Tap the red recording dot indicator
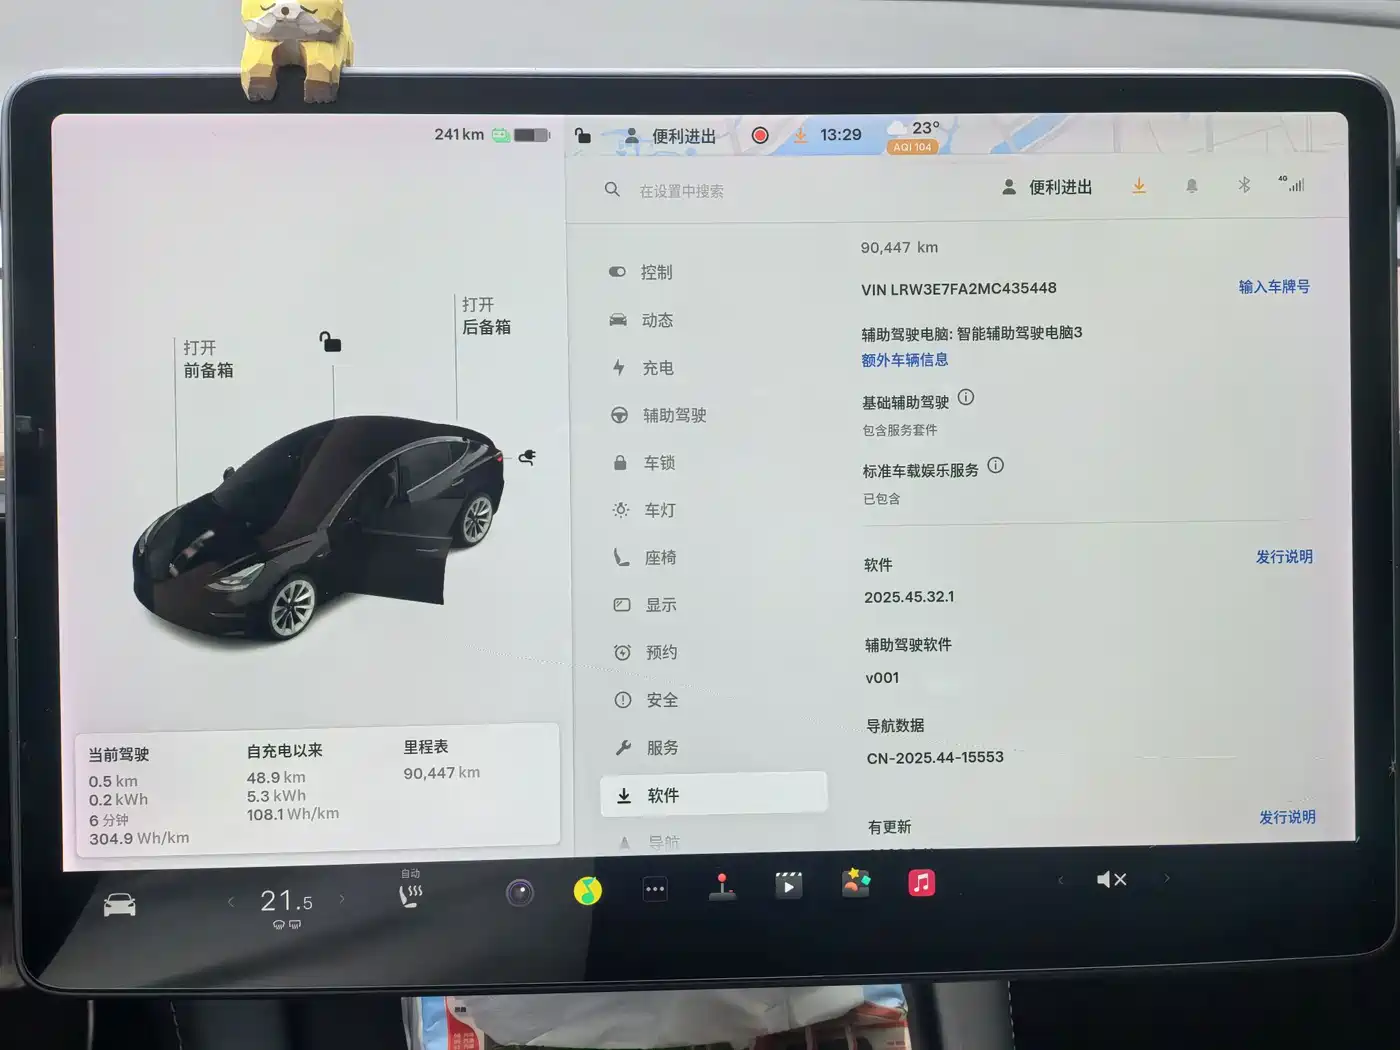 pos(760,134)
